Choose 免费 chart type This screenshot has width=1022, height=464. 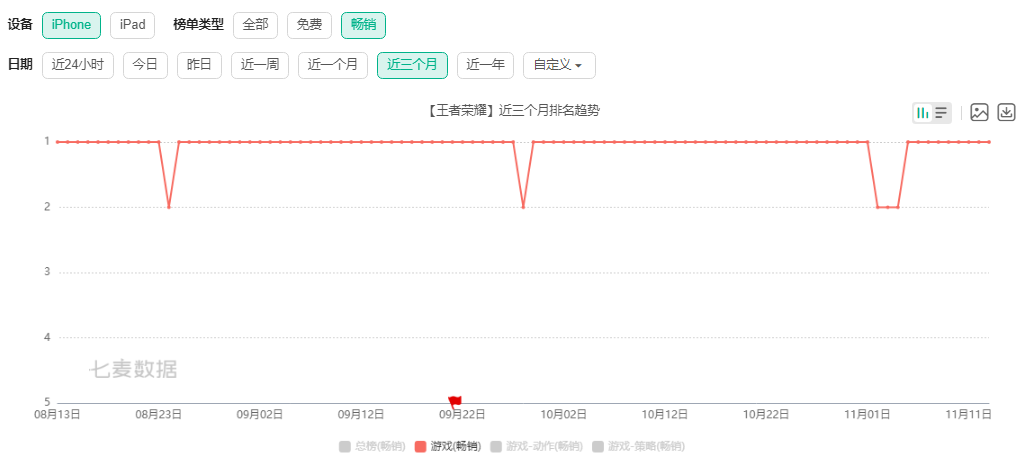(x=309, y=25)
